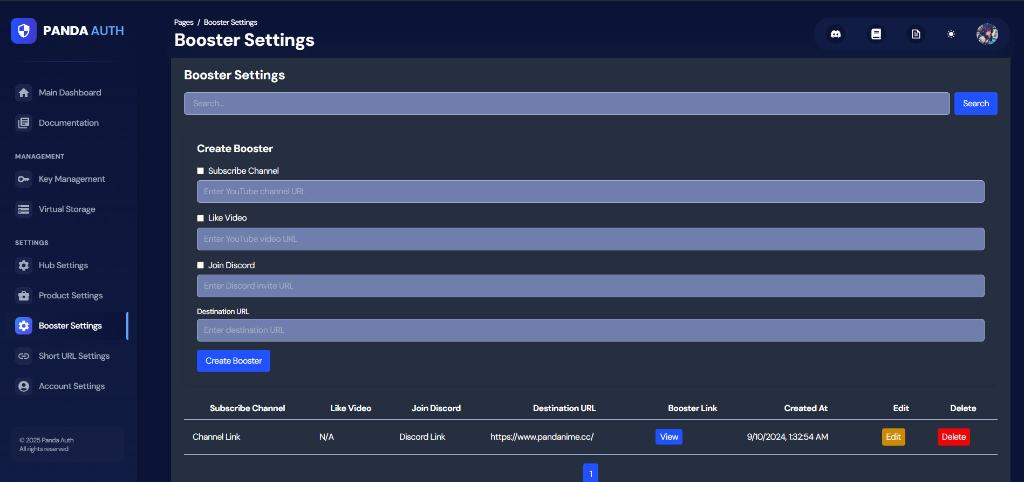Enable the Like Video checkbox
The image size is (1024, 482).
[200, 218]
